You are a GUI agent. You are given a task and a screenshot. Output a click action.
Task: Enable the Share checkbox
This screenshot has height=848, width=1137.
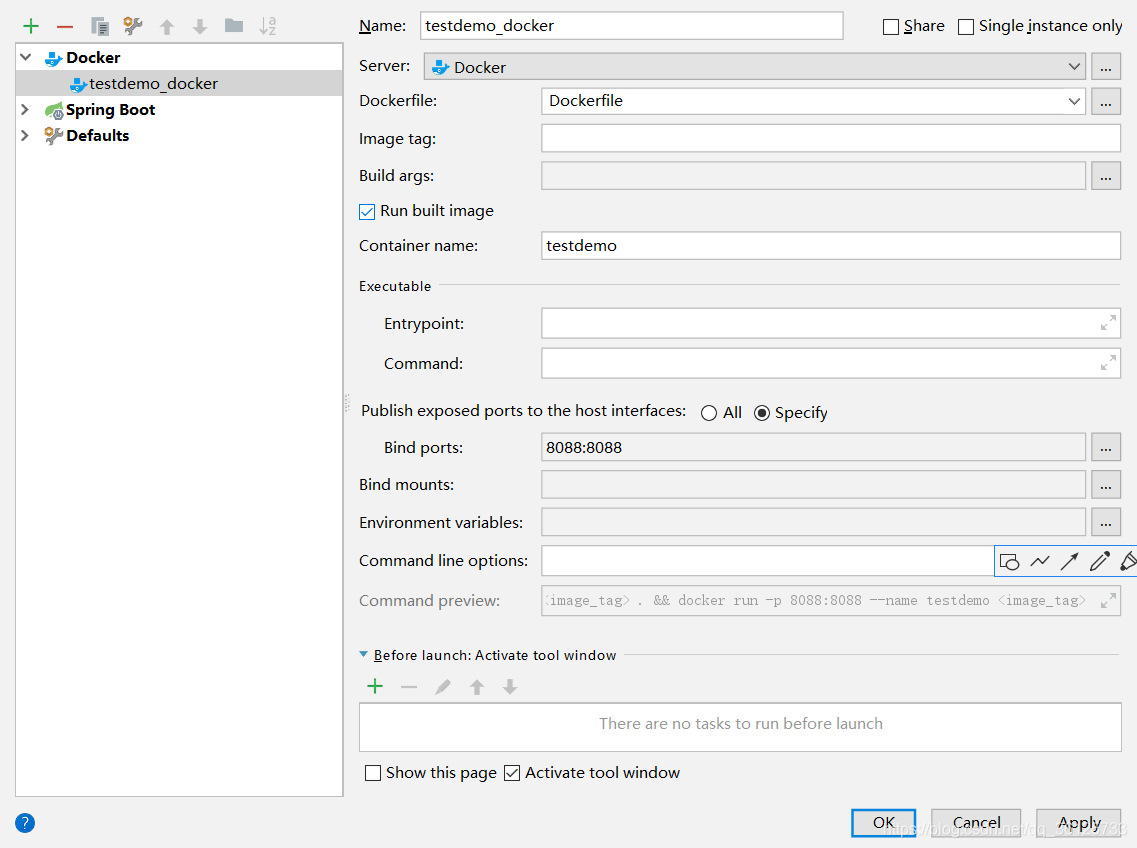891,27
